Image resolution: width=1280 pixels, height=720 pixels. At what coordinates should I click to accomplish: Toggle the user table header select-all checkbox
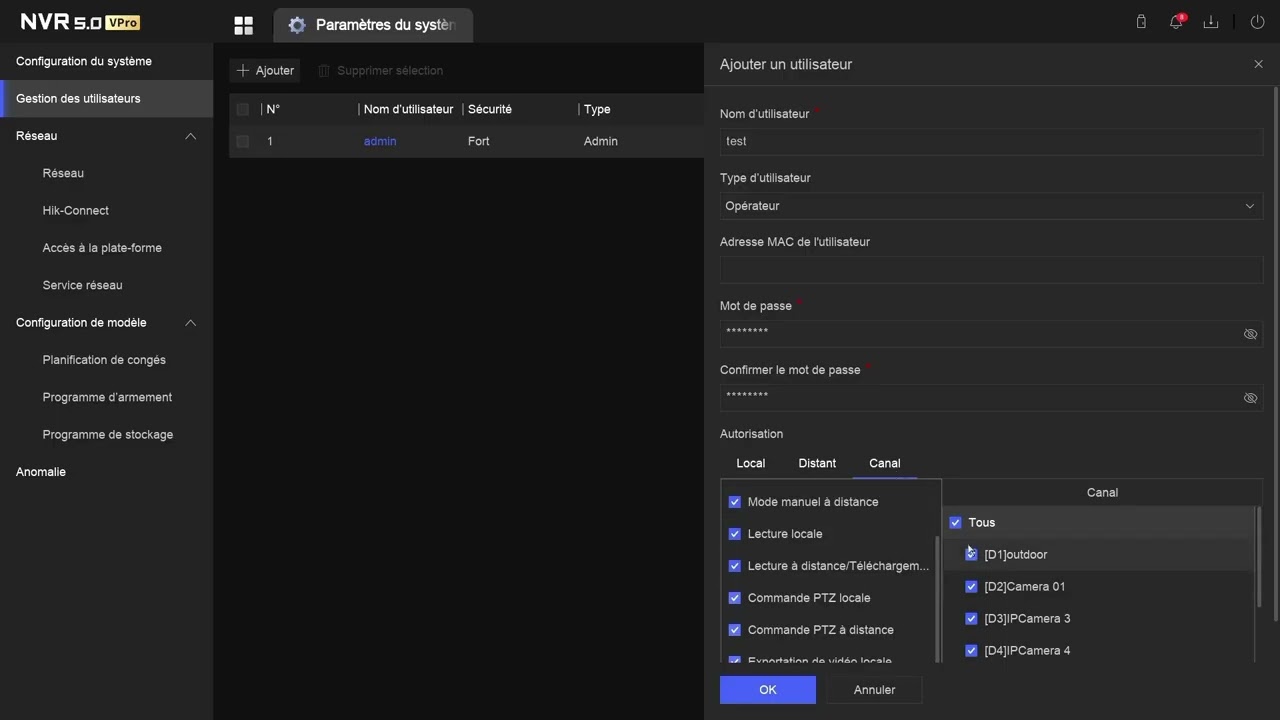(242, 109)
